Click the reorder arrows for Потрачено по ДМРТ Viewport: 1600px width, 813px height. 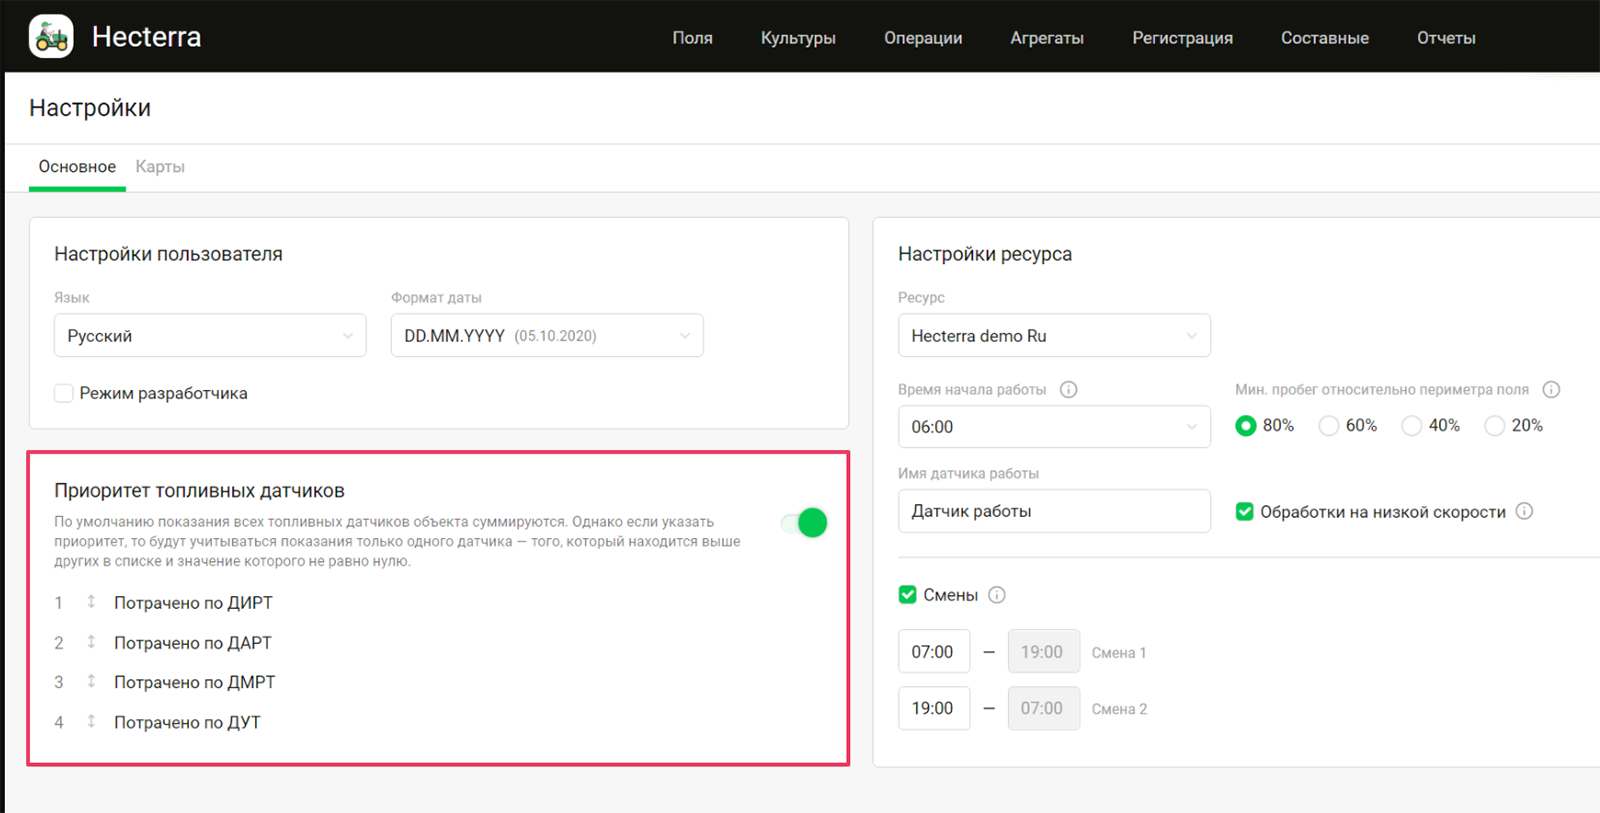pos(91,681)
